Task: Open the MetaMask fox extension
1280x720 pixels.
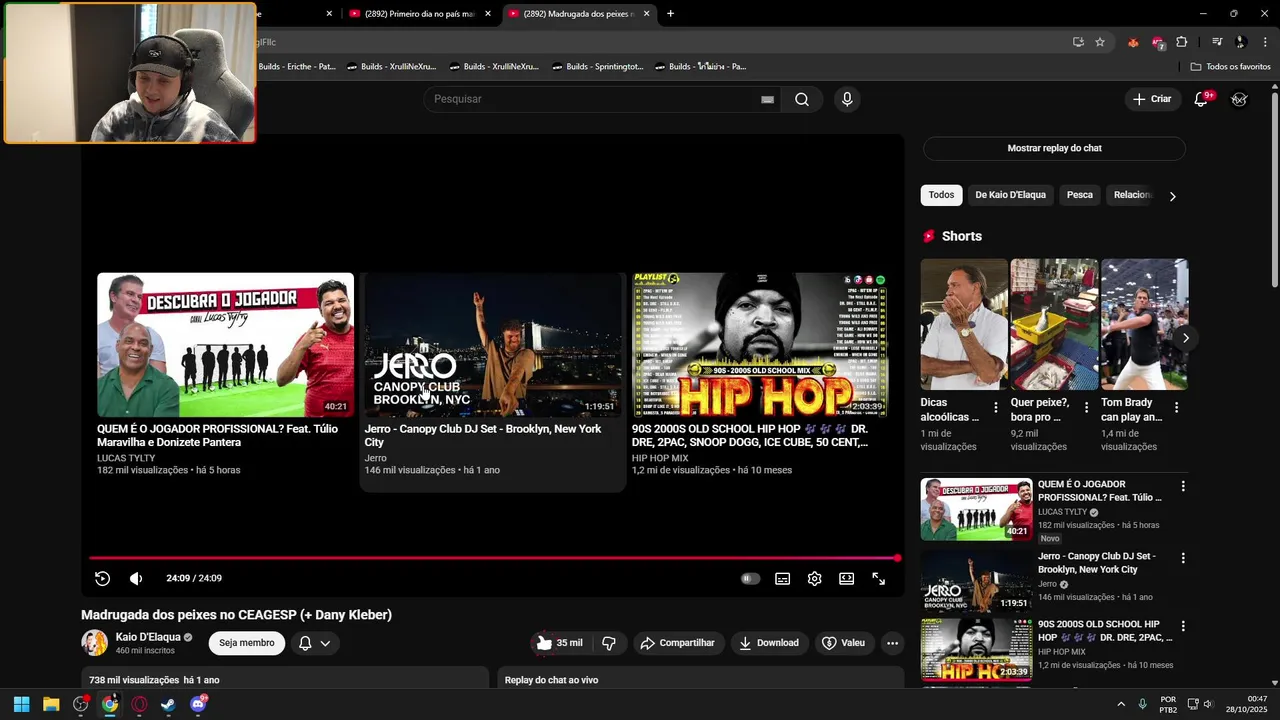Action: pyautogui.click(x=1133, y=42)
